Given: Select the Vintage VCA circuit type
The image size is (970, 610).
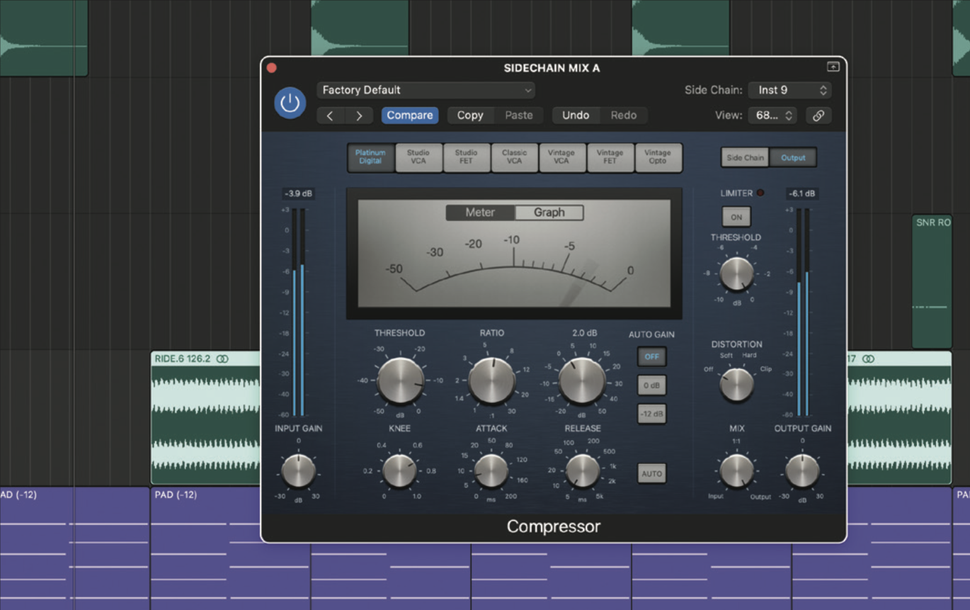Looking at the screenshot, I should pyautogui.click(x=563, y=157).
